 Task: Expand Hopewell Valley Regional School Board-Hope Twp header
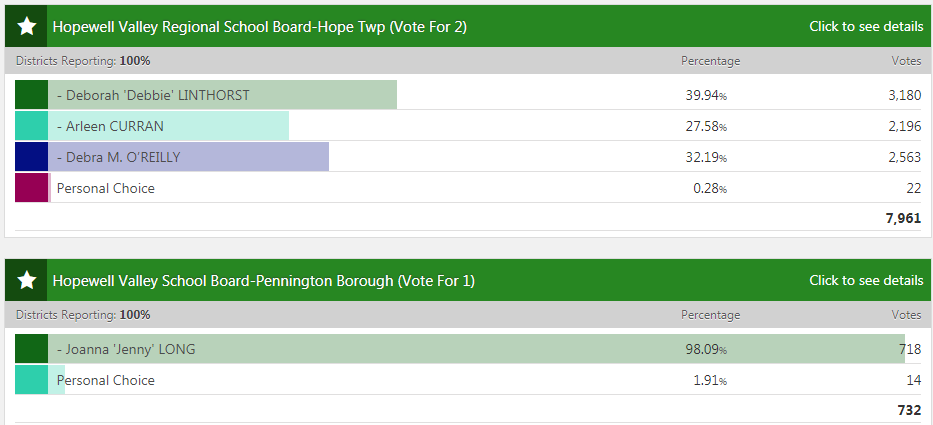tap(259, 27)
